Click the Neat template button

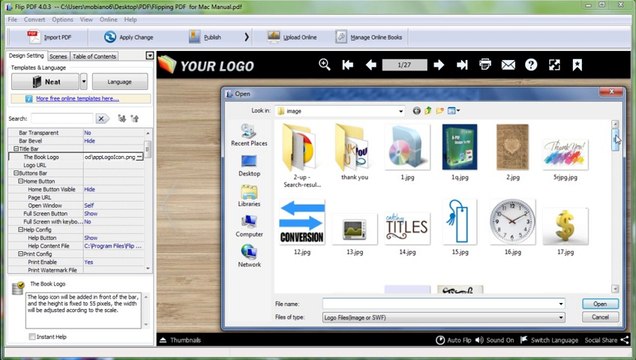click(x=45, y=81)
